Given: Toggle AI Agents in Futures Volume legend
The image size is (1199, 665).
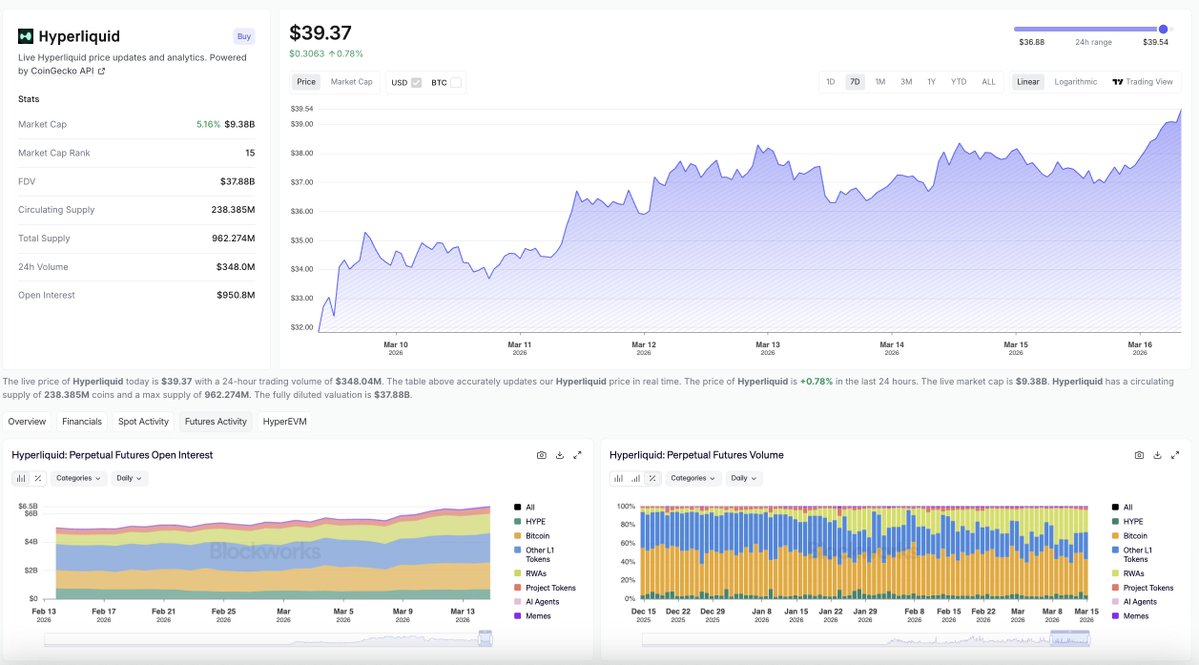Looking at the screenshot, I should pyautogui.click(x=1135, y=602).
